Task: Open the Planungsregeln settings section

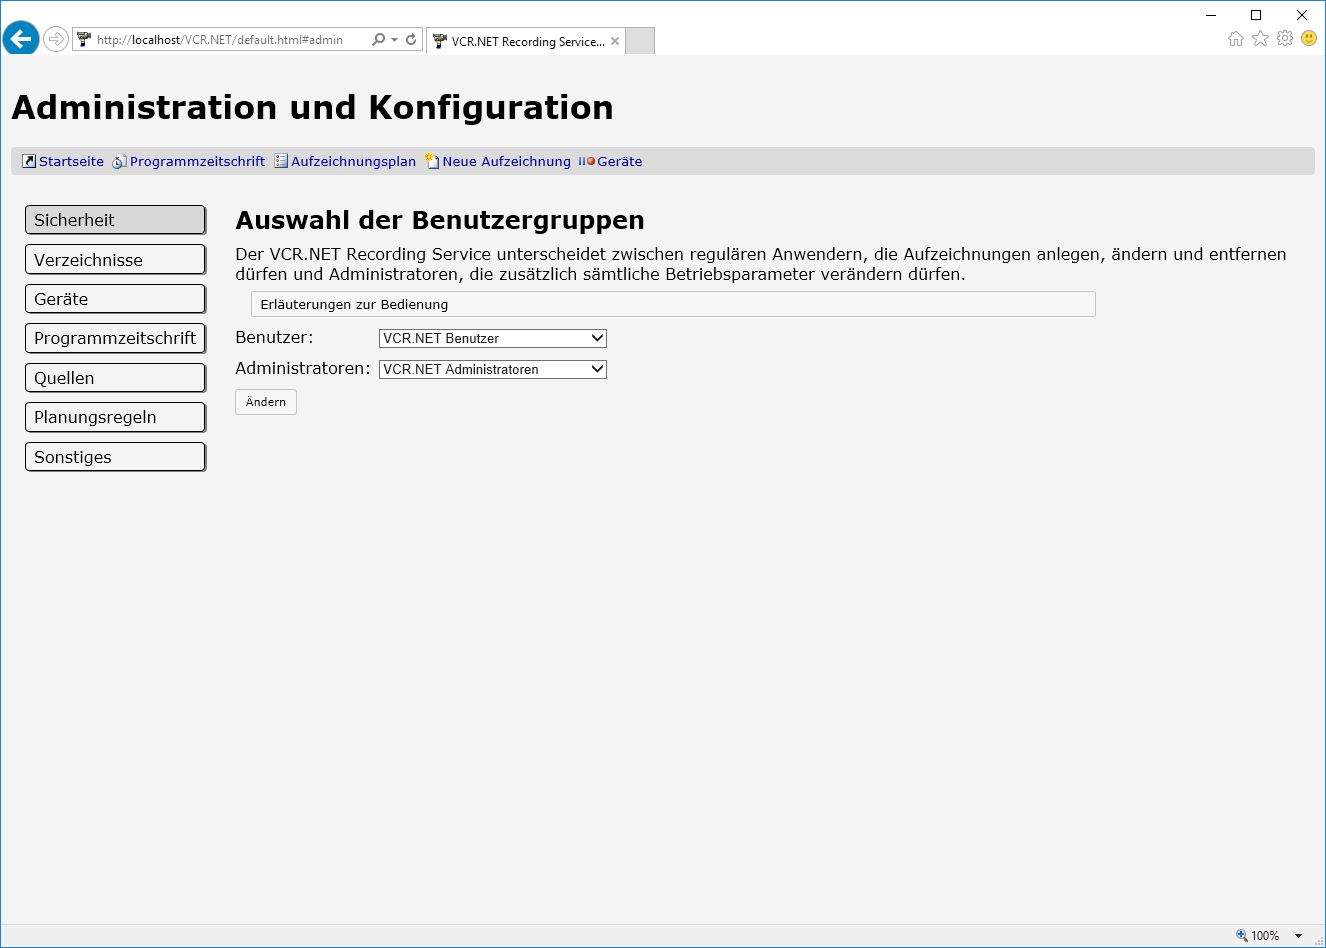Action: (x=115, y=417)
